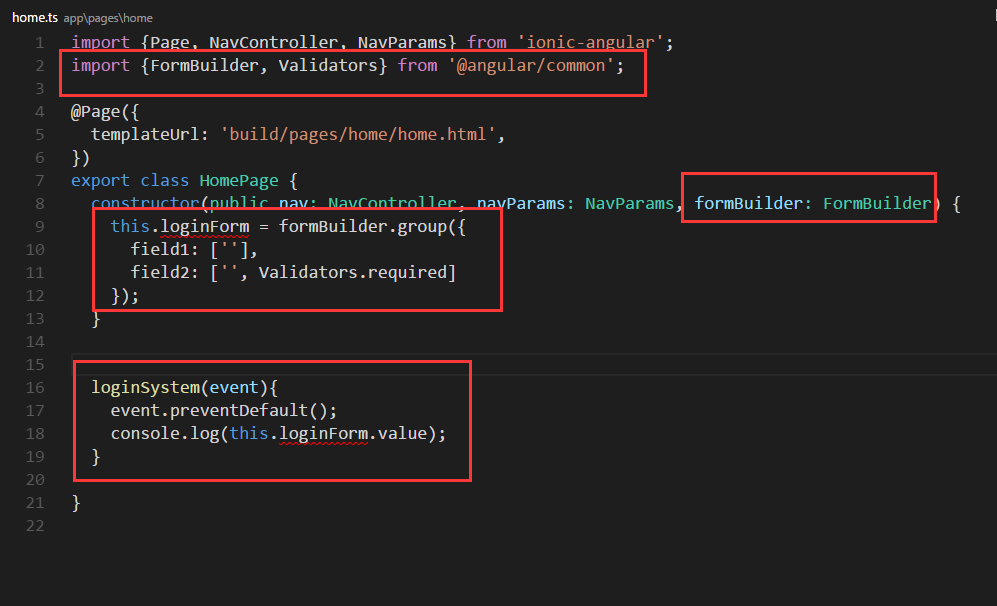This screenshot has width=997, height=606.
Task: Click the 'build/pages/home/home.html' string
Action: click(x=357, y=134)
